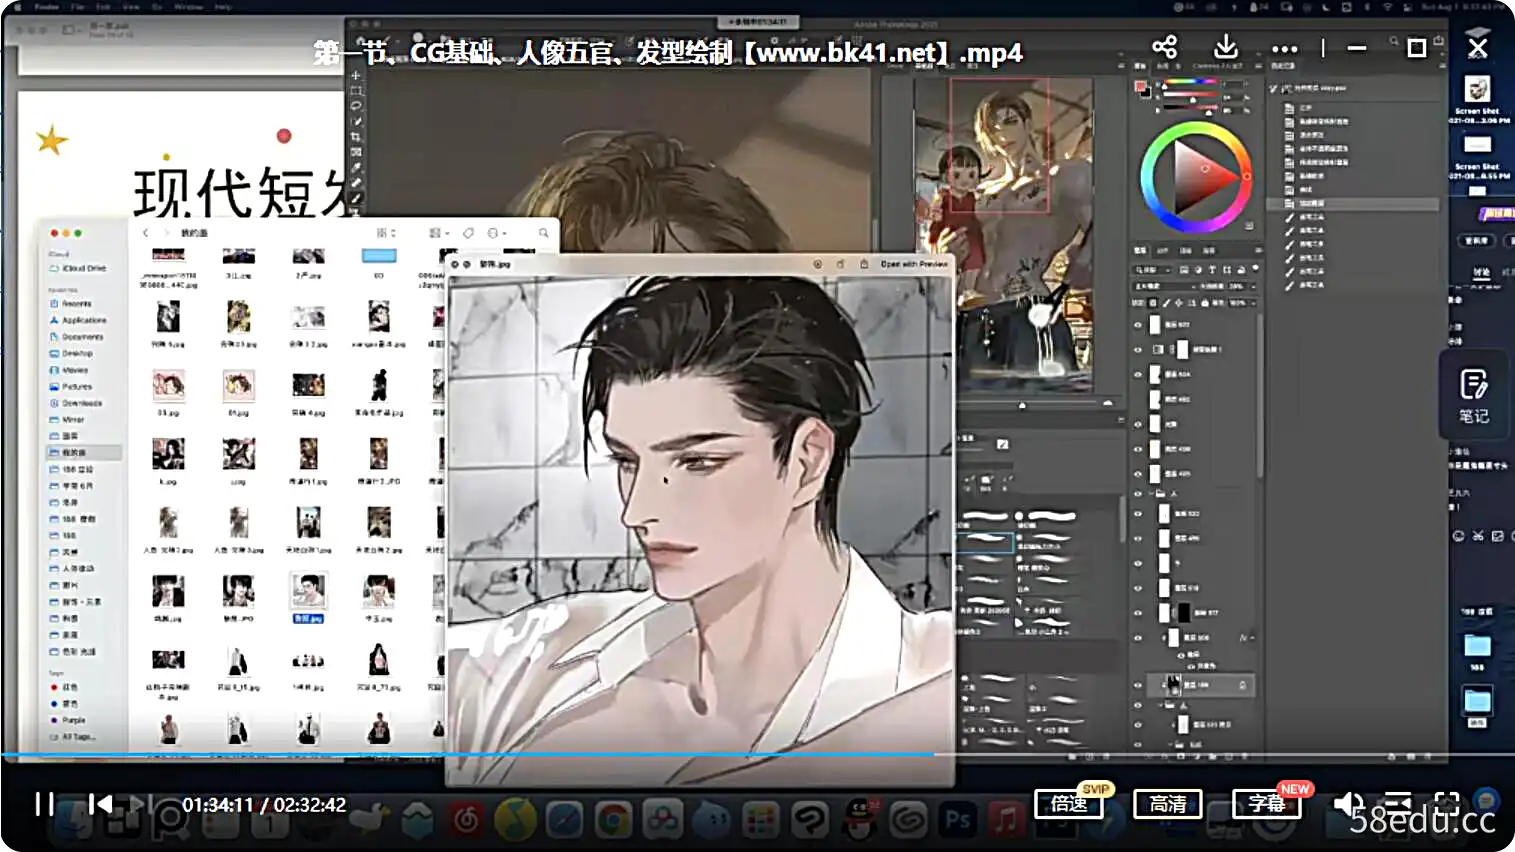
Task: Toggle visibility of layer 604
Action: click(1138, 374)
